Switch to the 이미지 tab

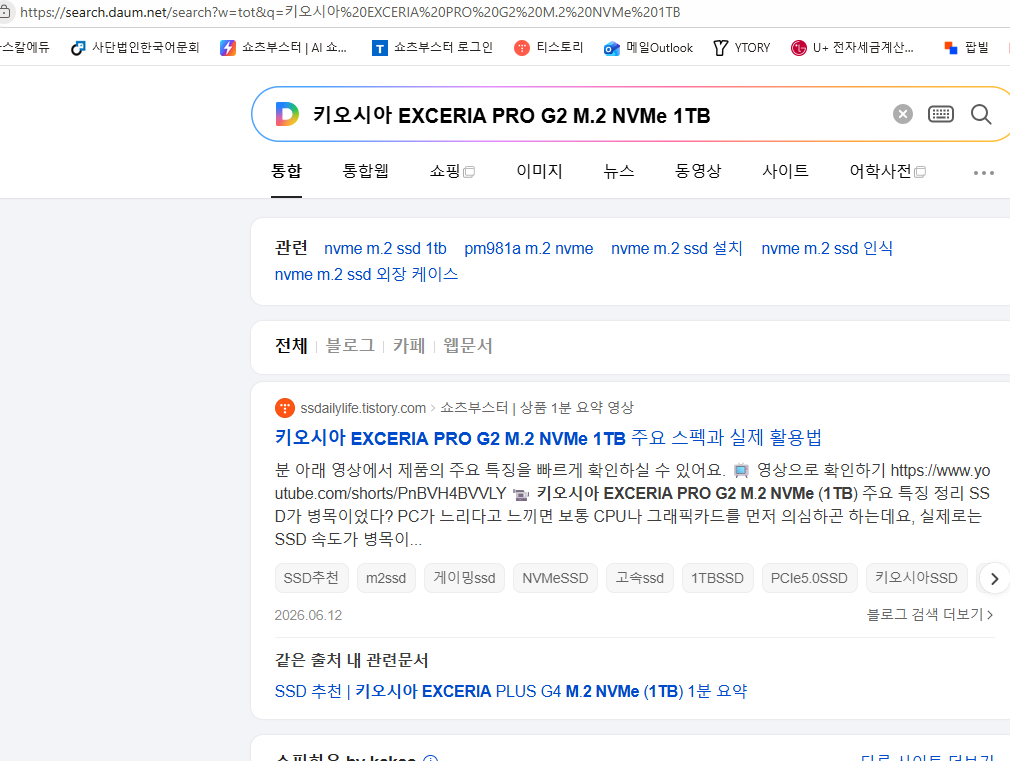[x=539, y=171]
